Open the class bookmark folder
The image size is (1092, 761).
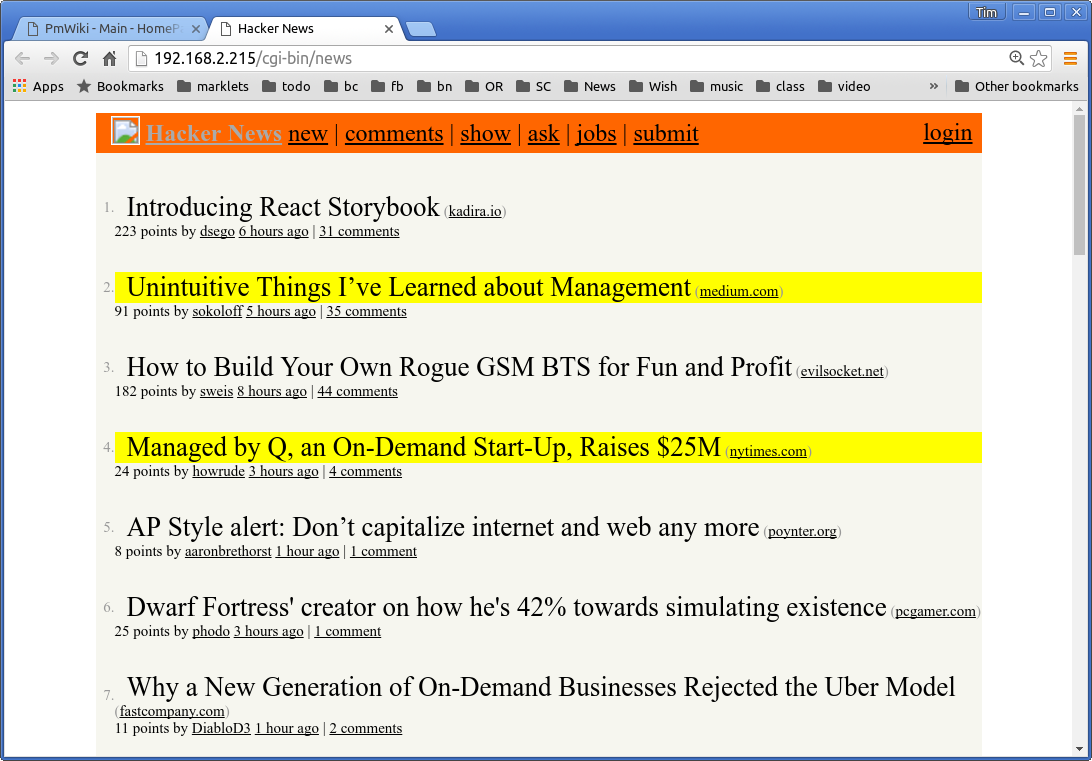tap(780, 86)
